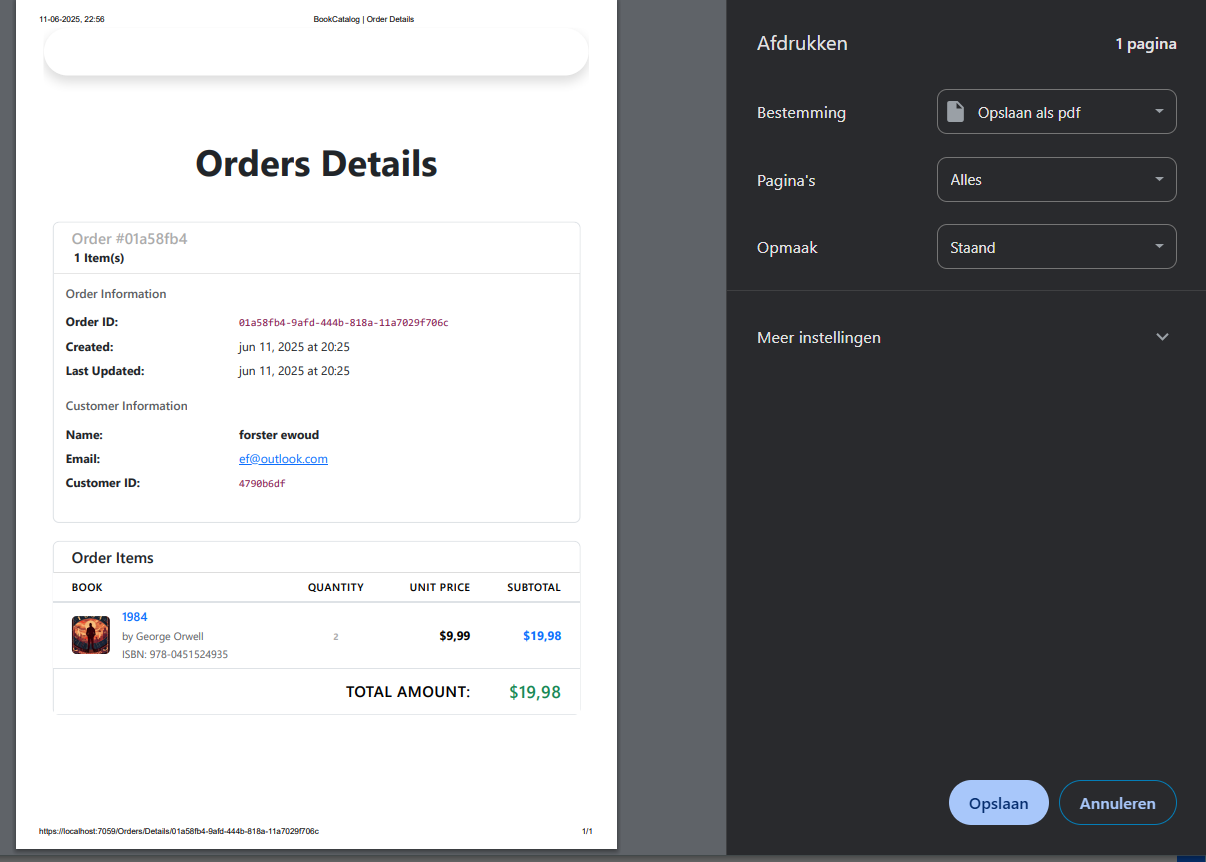Click the ISBN: 978-0451524935 text
1206x862 pixels.
pos(175,654)
